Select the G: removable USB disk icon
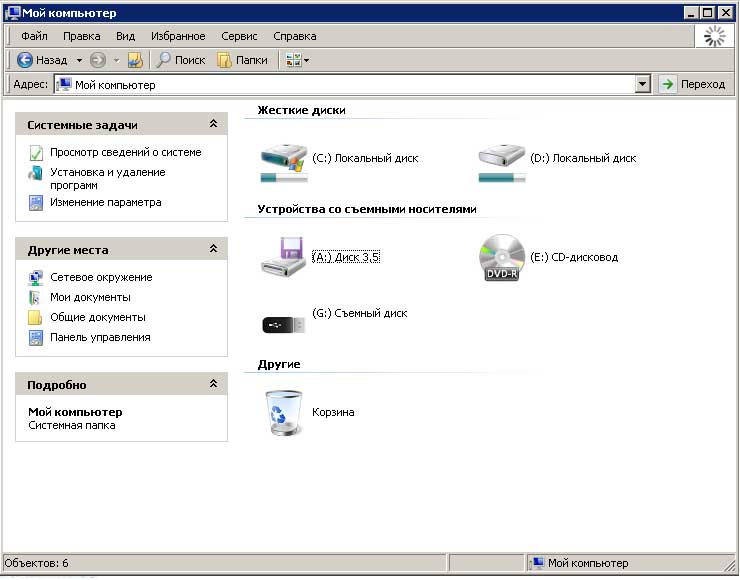740x580 pixels. [283, 323]
